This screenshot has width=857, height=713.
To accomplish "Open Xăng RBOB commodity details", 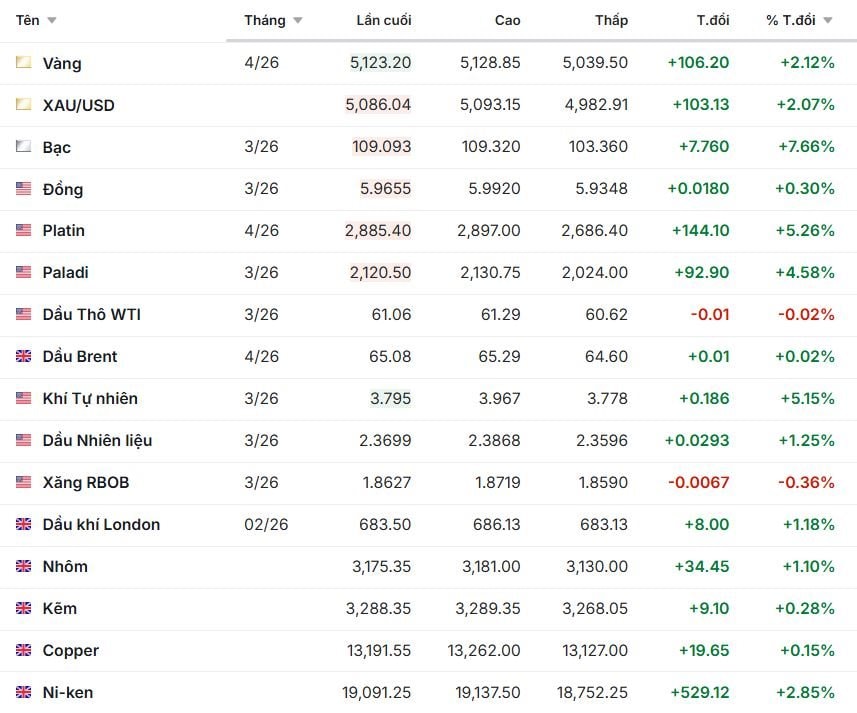I will pos(86,482).
